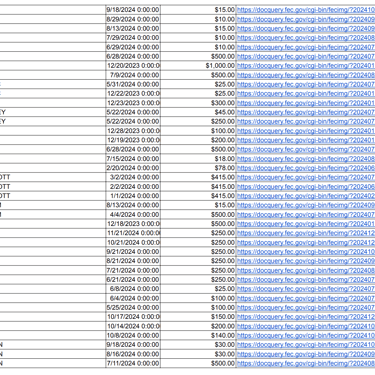Select the $1,000.00 amount cell
This screenshot has height=375, width=375.
[x=198, y=66]
